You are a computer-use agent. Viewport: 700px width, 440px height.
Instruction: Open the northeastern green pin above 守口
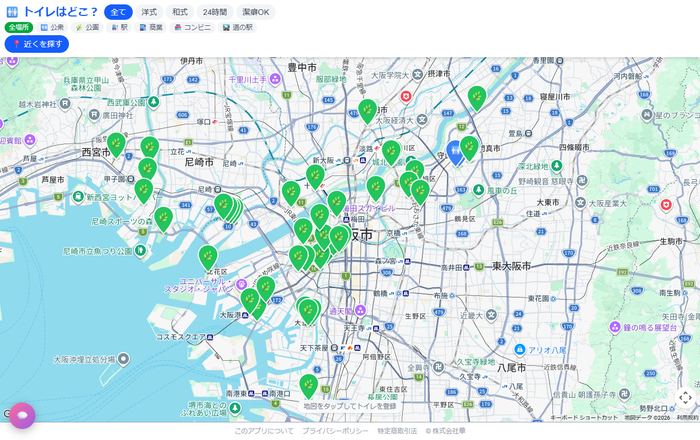pyautogui.click(x=477, y=97)
